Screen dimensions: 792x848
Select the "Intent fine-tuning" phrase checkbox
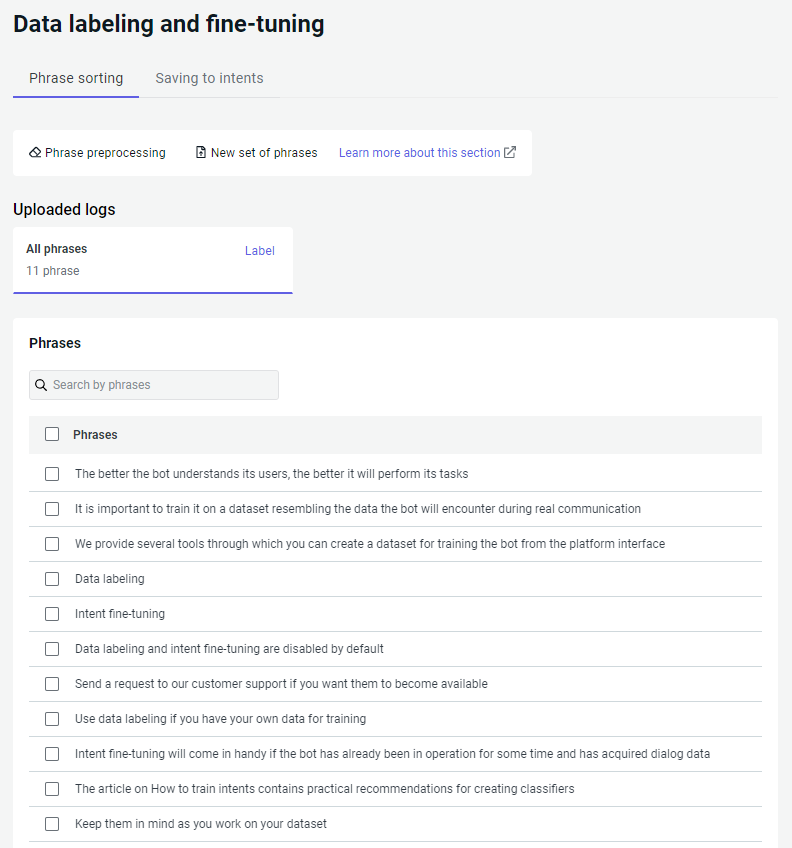point(52,614)
